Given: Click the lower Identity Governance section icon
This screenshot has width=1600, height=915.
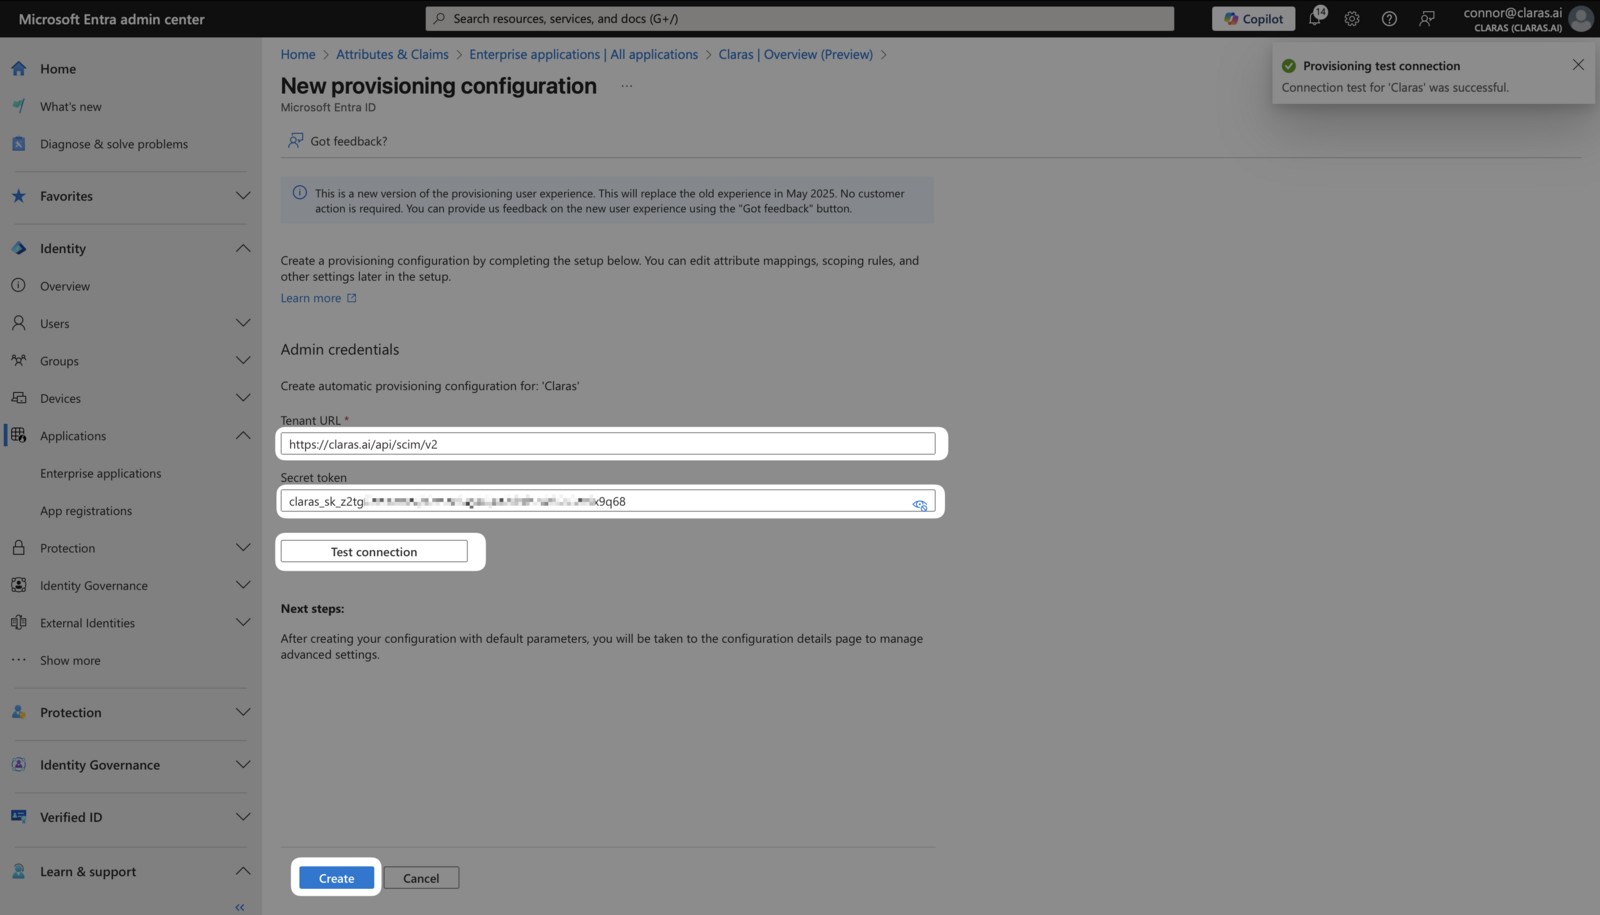Looking at the screenshot, I should tap(19, 764).
